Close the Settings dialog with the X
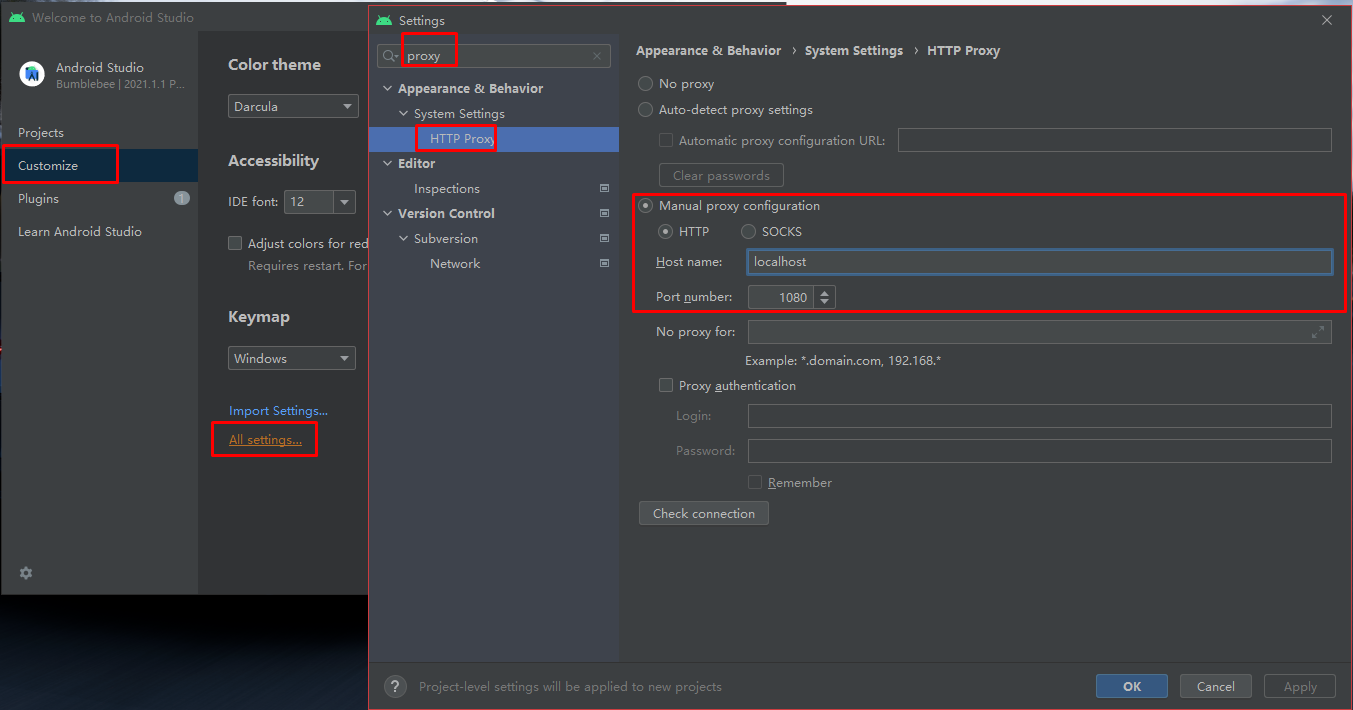 [1327, 20]
